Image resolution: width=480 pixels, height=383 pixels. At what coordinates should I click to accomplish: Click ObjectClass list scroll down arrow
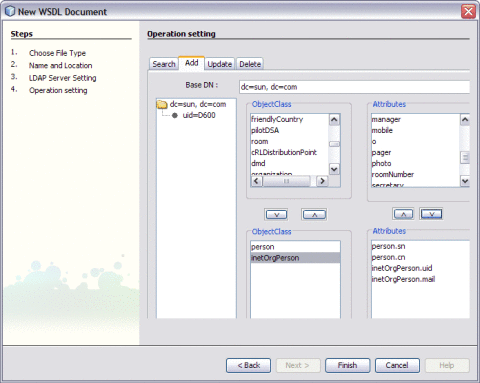point(334,169)
